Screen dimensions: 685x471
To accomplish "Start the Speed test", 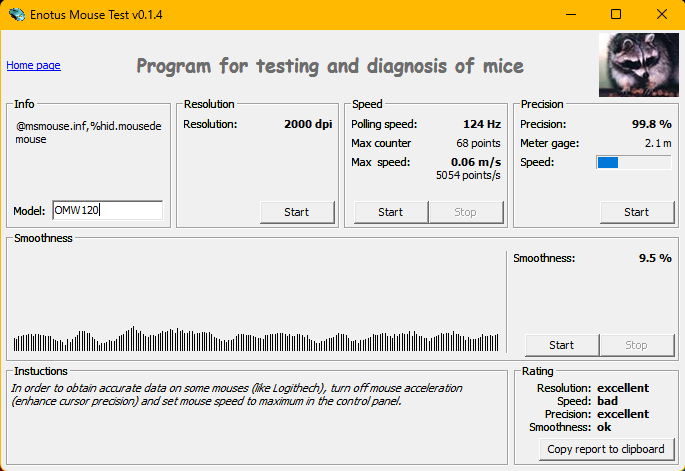I will click(391, 212).
